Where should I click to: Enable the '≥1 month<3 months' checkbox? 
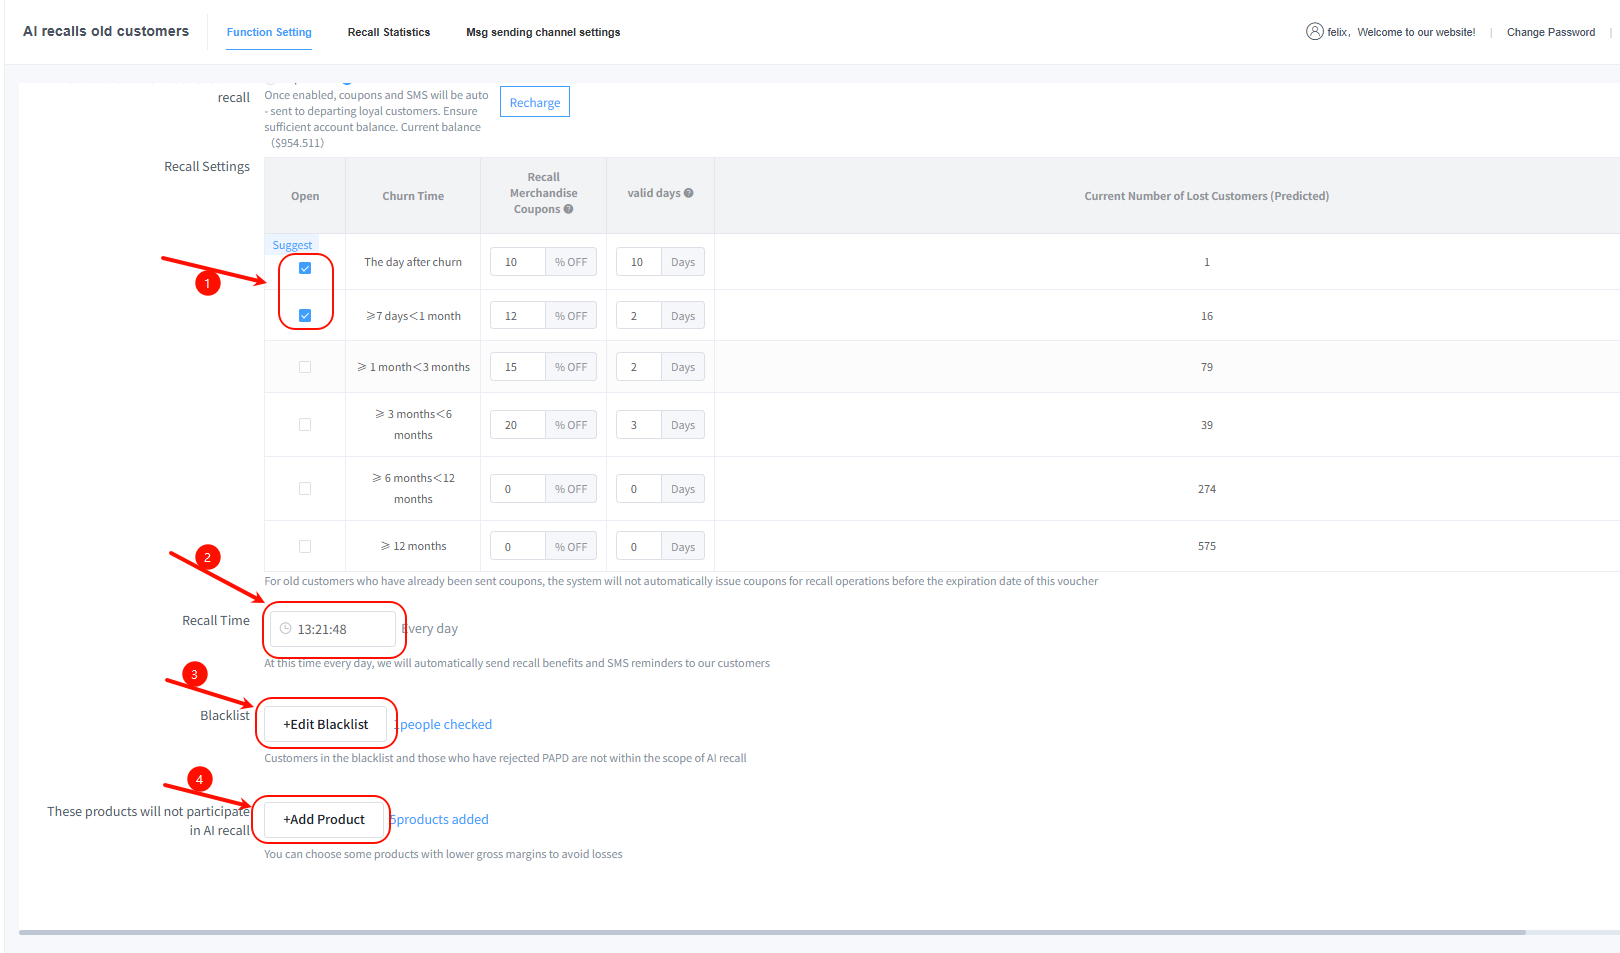coord(305,367)
